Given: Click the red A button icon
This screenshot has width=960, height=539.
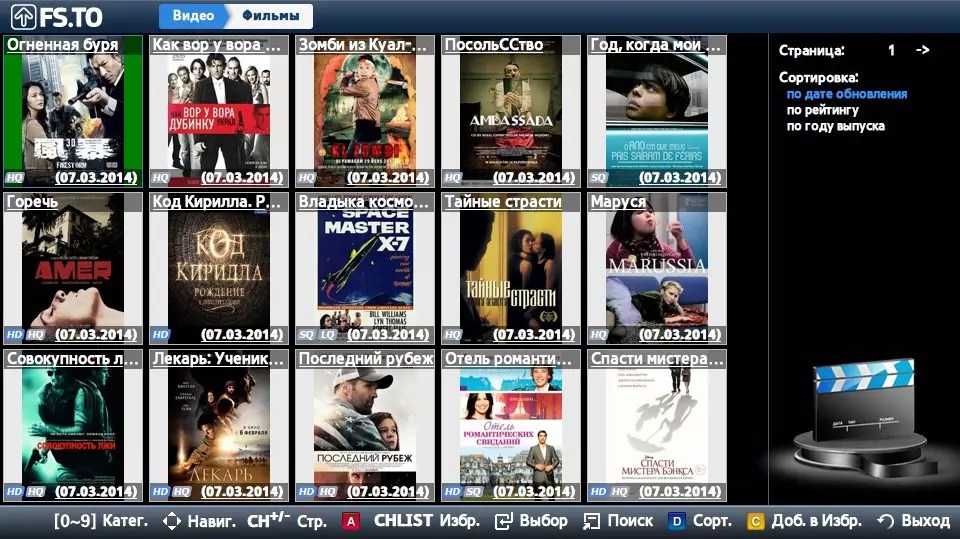Looking at the screenshot, I should click(x=351, y=521).
